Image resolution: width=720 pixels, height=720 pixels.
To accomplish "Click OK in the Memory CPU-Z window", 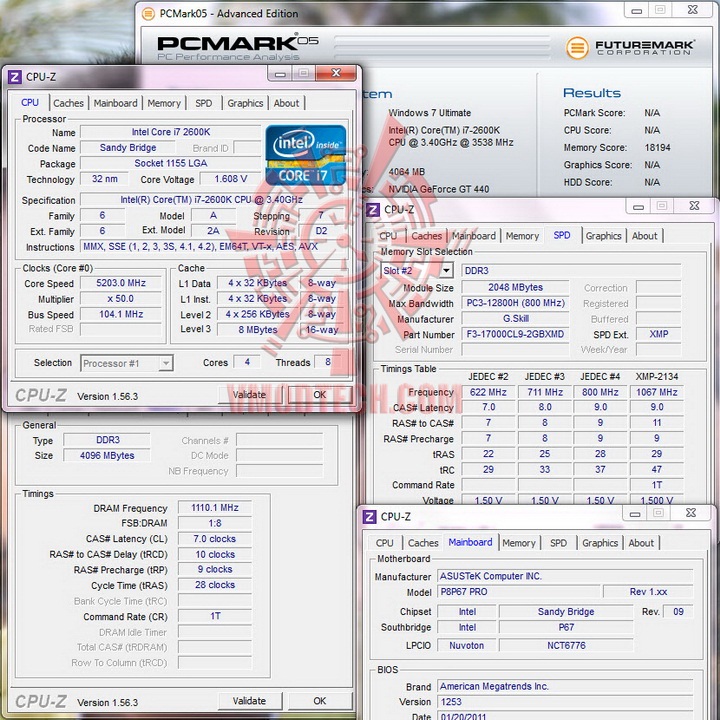I will (x=320, y=701).
